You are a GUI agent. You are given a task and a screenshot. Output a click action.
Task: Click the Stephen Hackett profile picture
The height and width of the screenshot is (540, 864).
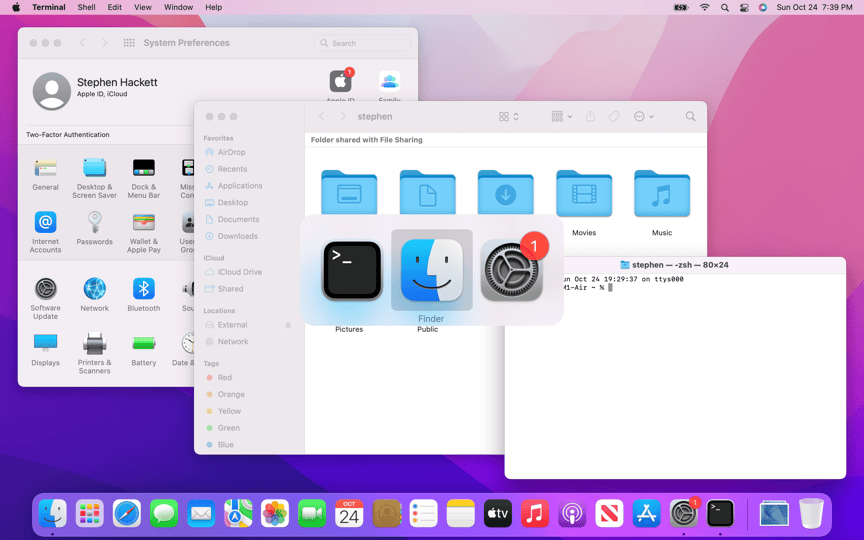tap(51, 91)
